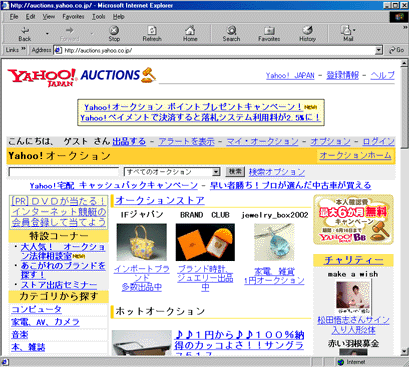Click the Go button beside address bar
Screen dimensions: 409x367
tap(397, 50)
